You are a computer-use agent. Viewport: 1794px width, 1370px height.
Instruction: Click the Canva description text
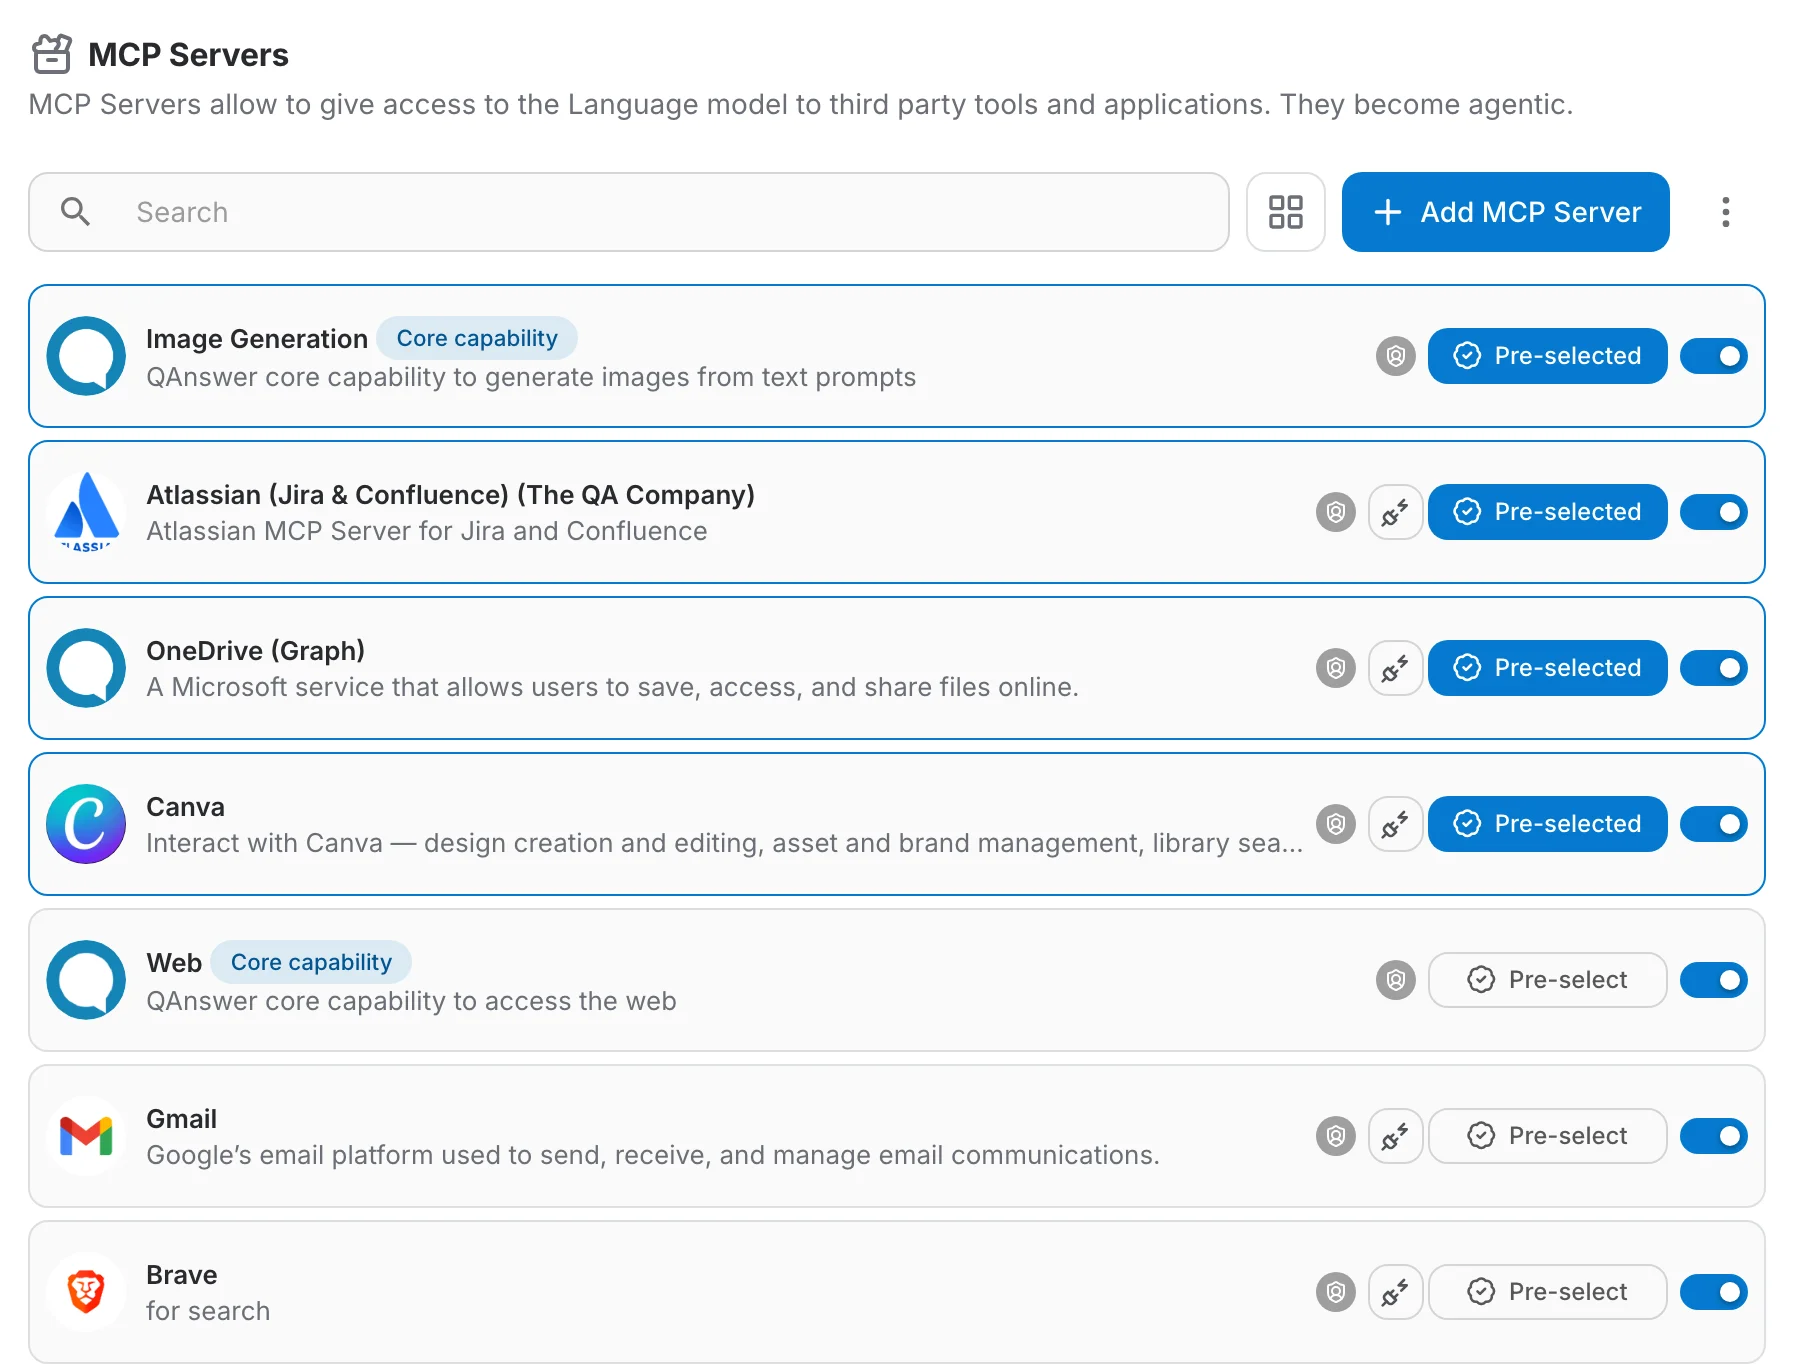[x=724, y=843]
